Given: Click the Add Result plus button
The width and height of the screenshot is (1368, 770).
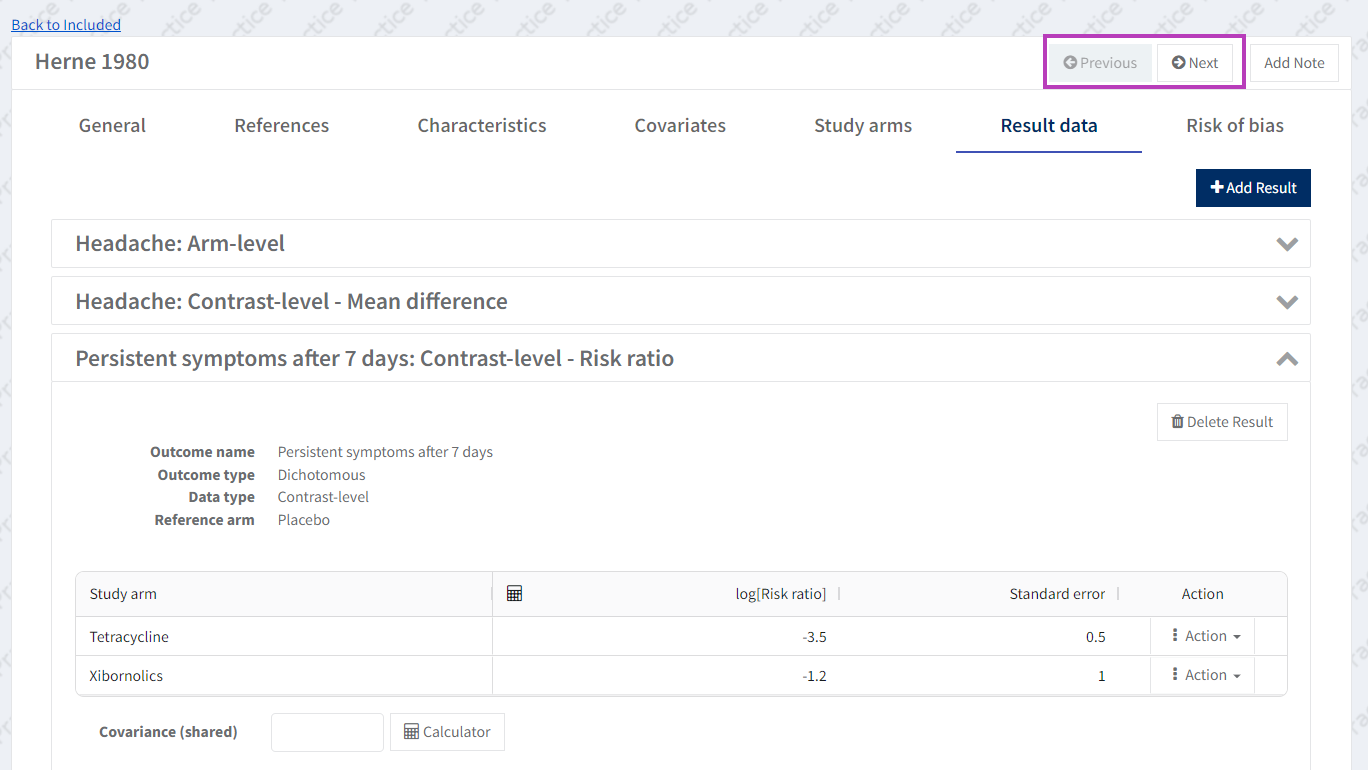Looking at the screenshot, I should pyautogui.click(x=1252, y=188).
